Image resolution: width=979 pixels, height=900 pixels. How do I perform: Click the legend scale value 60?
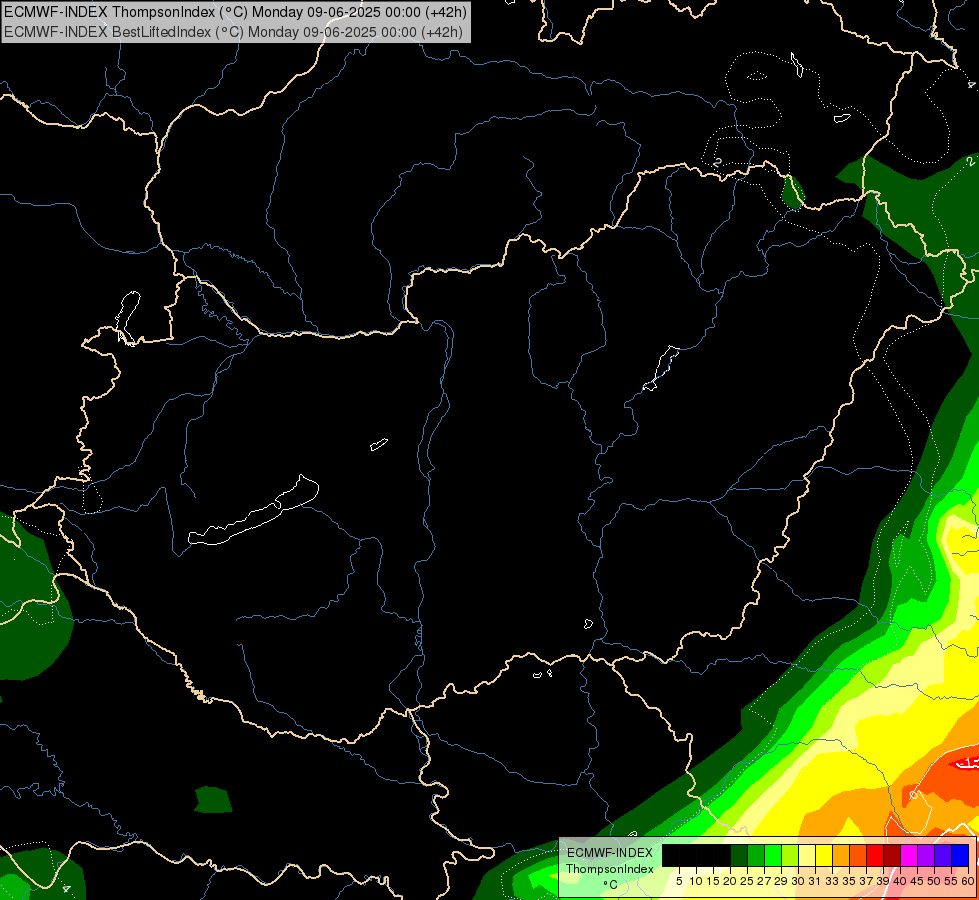pos(968,881)
